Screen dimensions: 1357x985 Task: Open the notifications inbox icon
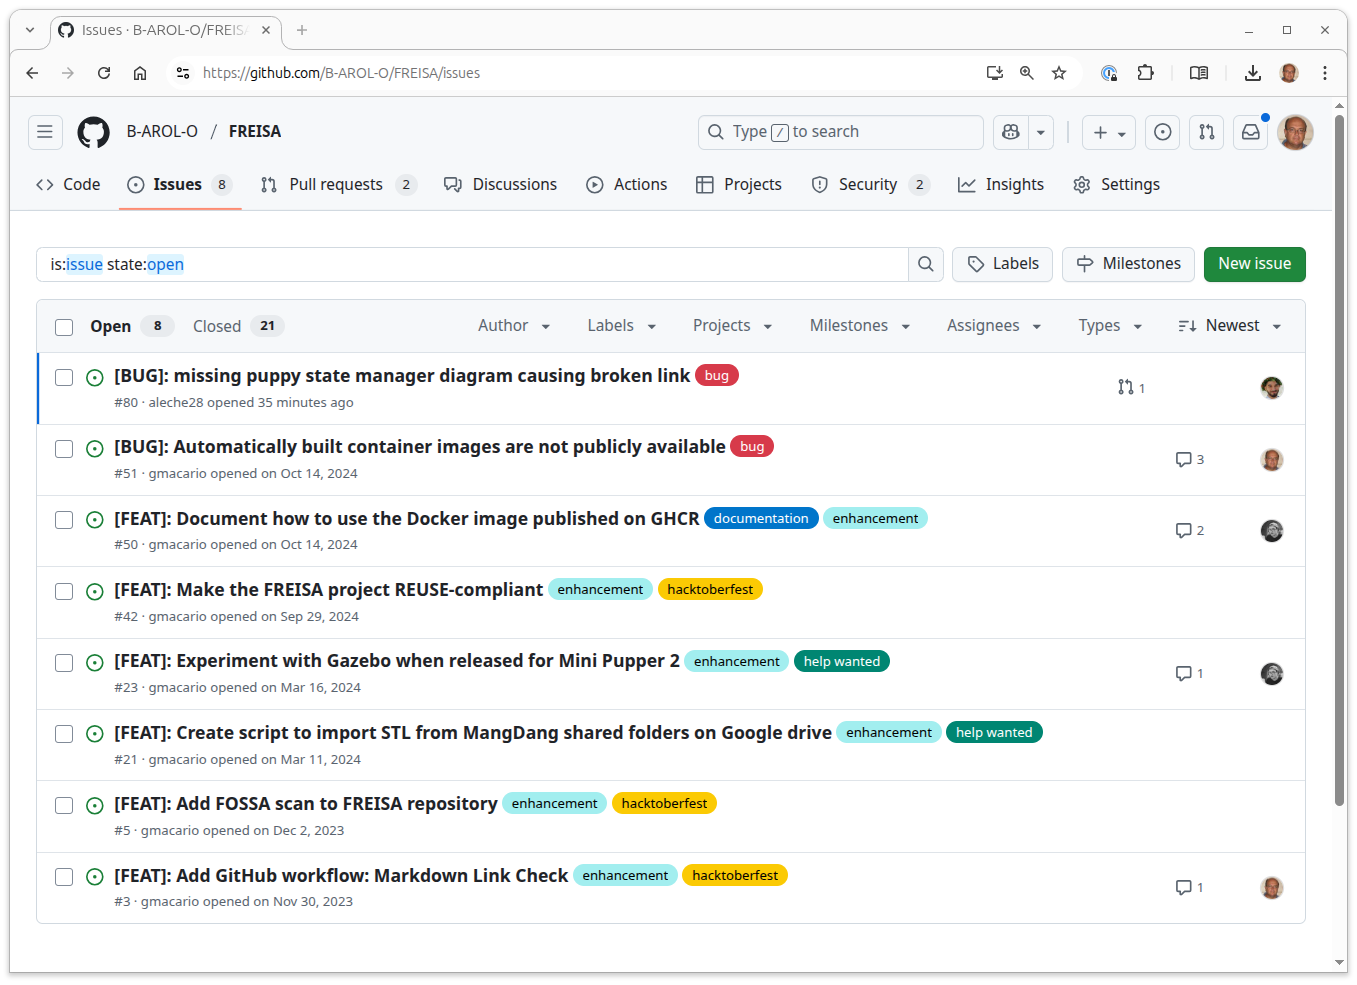pyautogui.click(x=1251, y=132)
